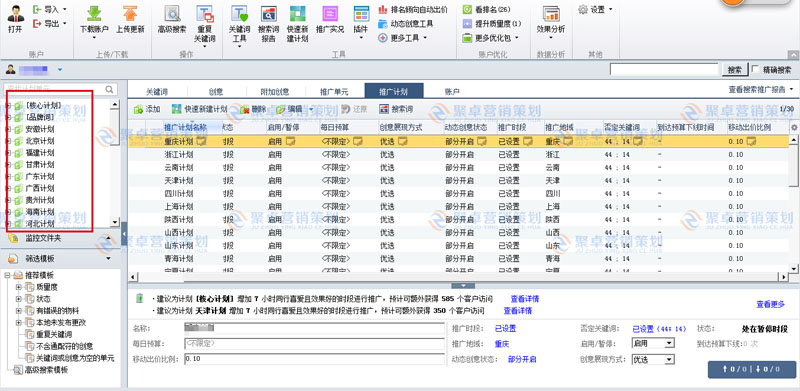Click 编辑 edit in plan toolbar

pos(294,109)
